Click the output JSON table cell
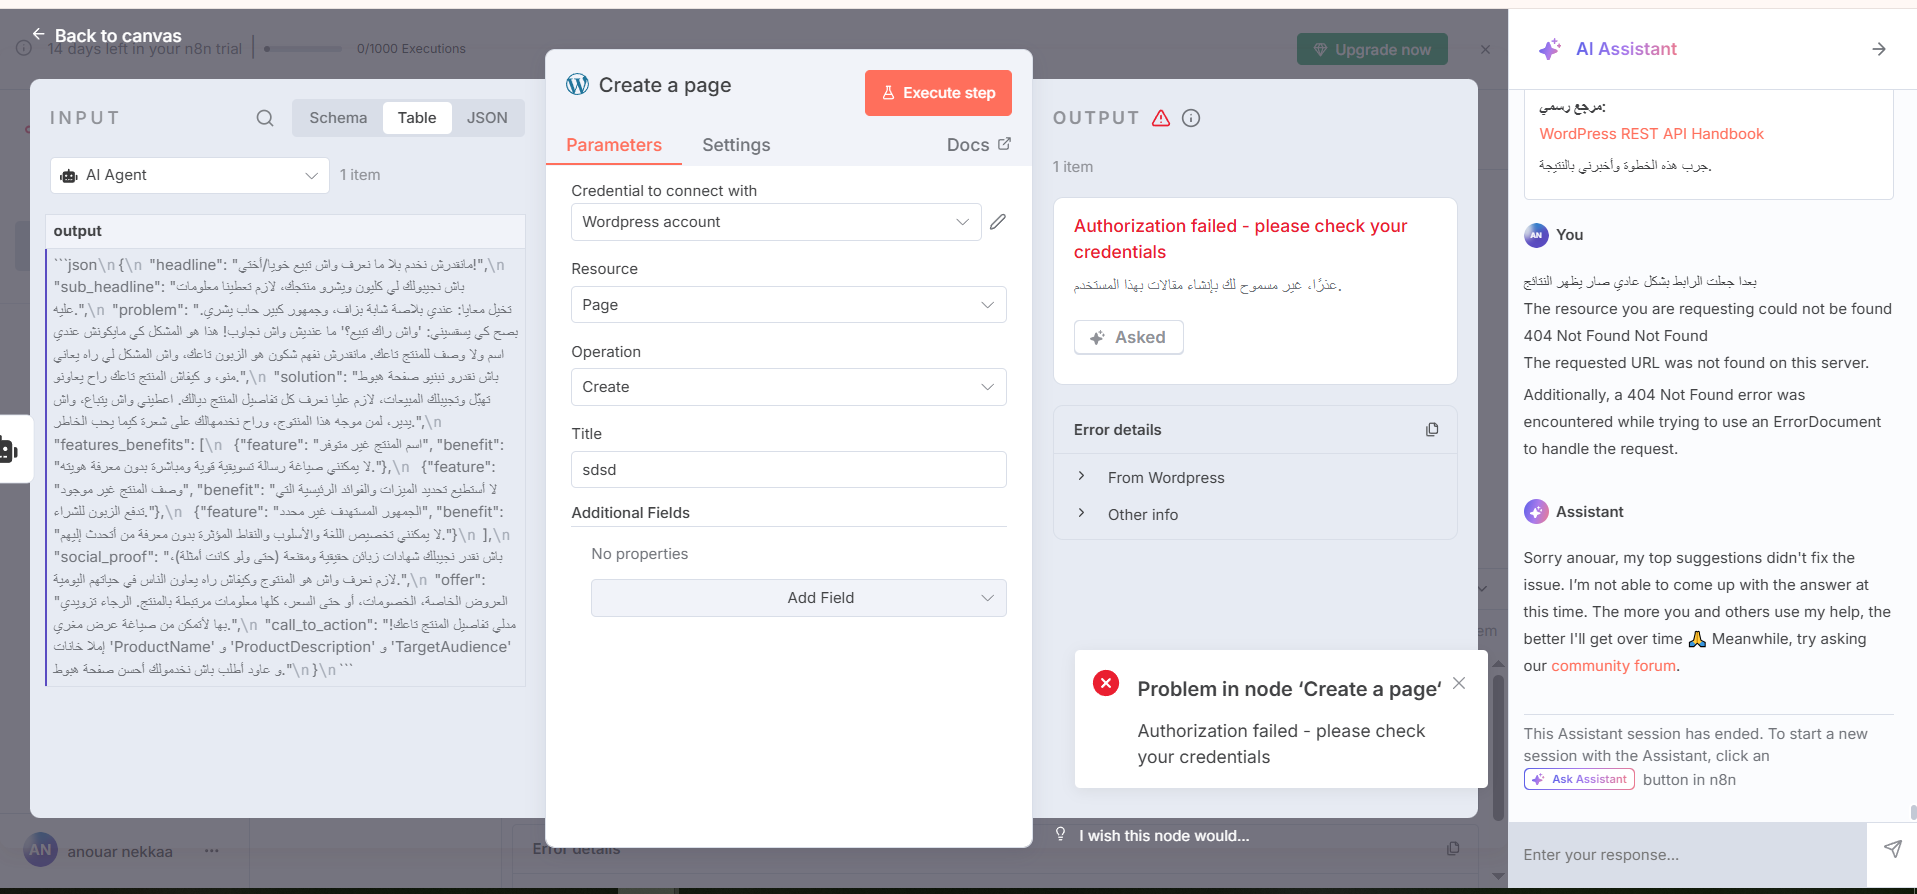1917x894 pixels. coord(286,467)
